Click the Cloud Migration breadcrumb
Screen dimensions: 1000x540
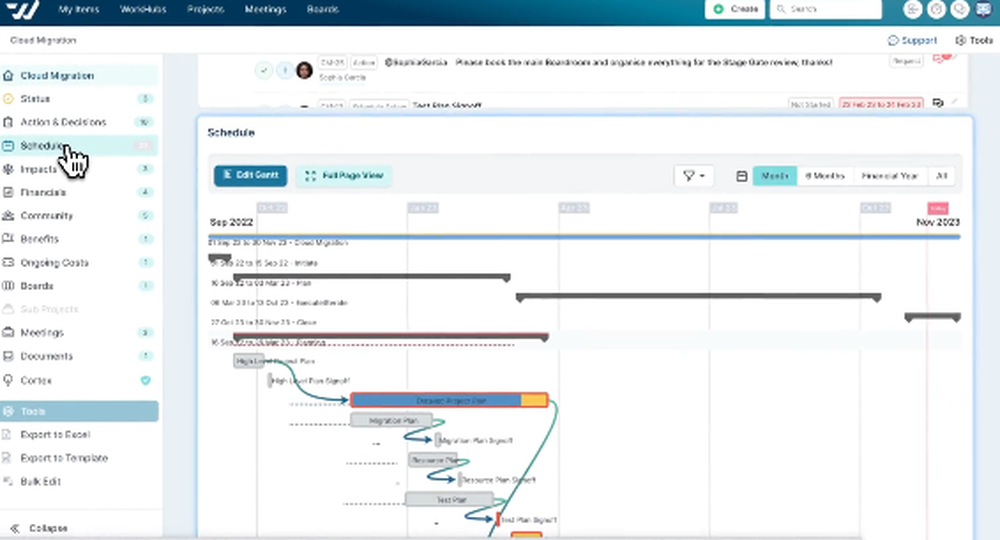pyautogui.click(x=43, y=40)
